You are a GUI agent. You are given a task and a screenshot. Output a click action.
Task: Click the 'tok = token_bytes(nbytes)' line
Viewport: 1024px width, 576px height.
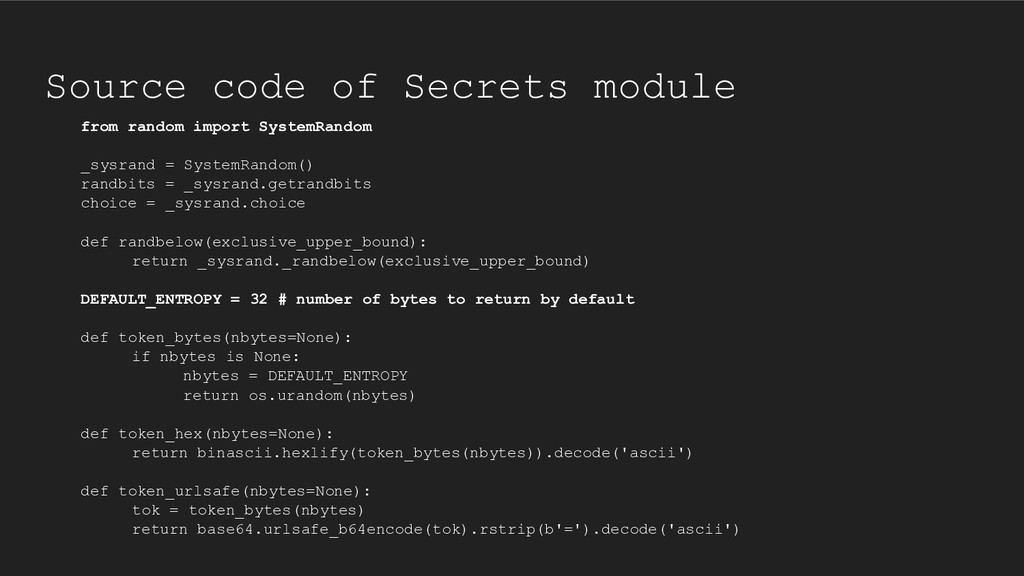[248, 511]
